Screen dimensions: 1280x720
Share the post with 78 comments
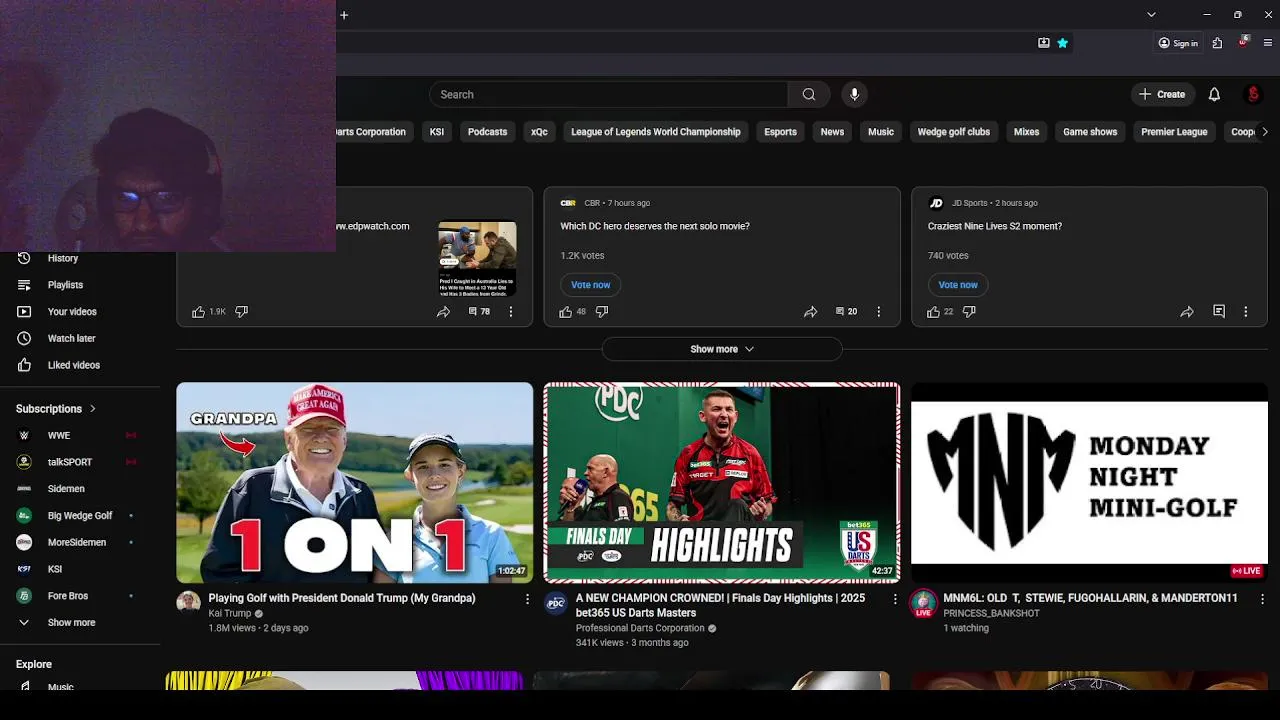point(443,312)
